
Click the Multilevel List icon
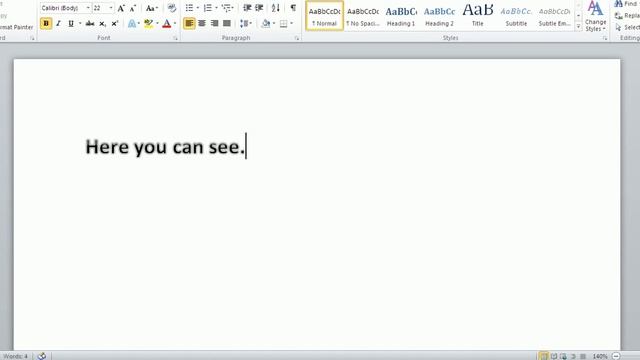(x=227, y=8)
